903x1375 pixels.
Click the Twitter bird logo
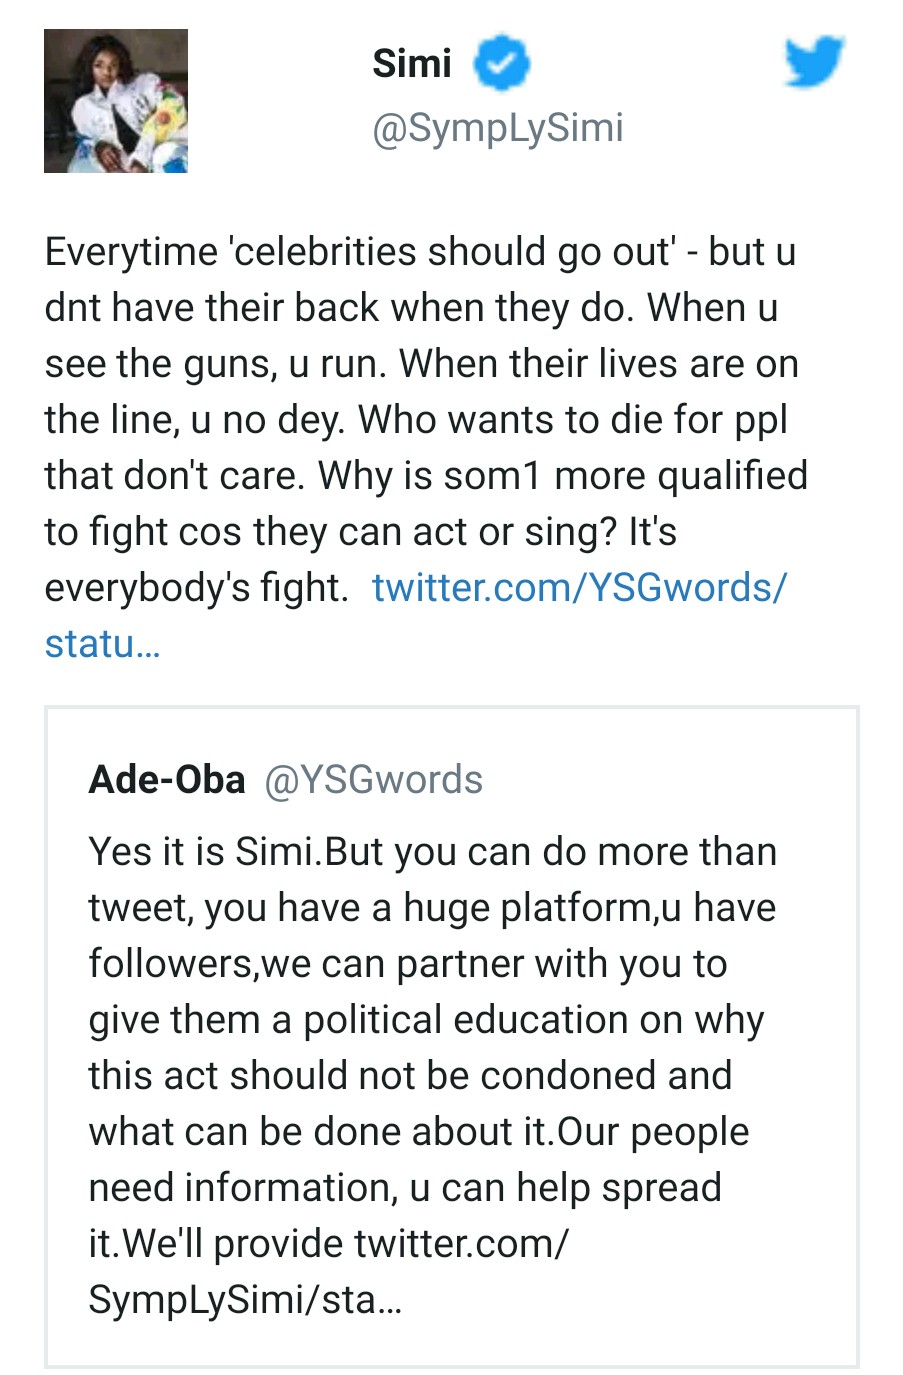[813, 63]
